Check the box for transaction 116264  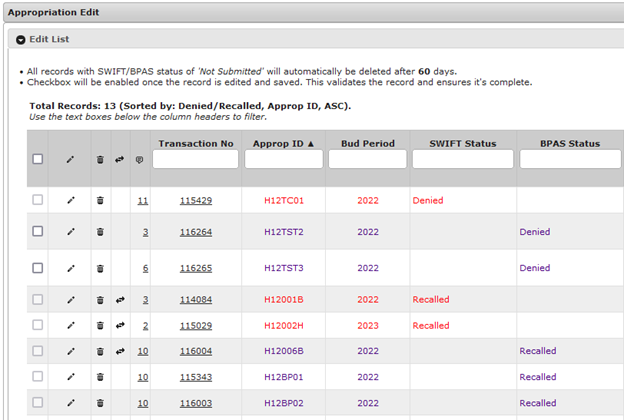(38, 232)
